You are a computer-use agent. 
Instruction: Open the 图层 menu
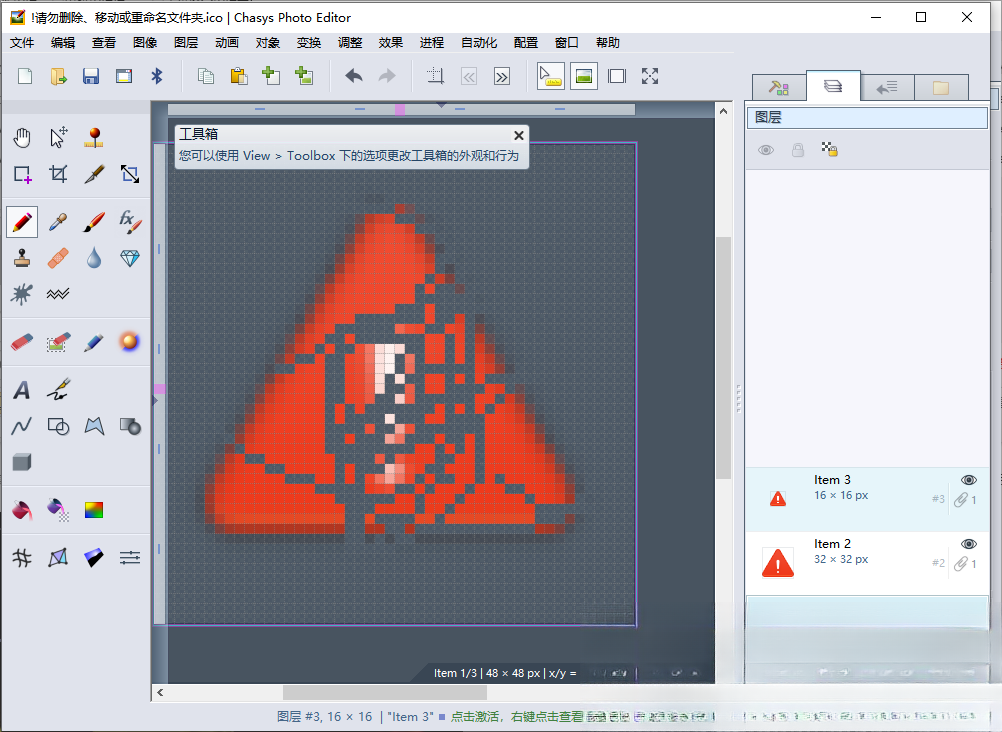click(x=186, y=43)
